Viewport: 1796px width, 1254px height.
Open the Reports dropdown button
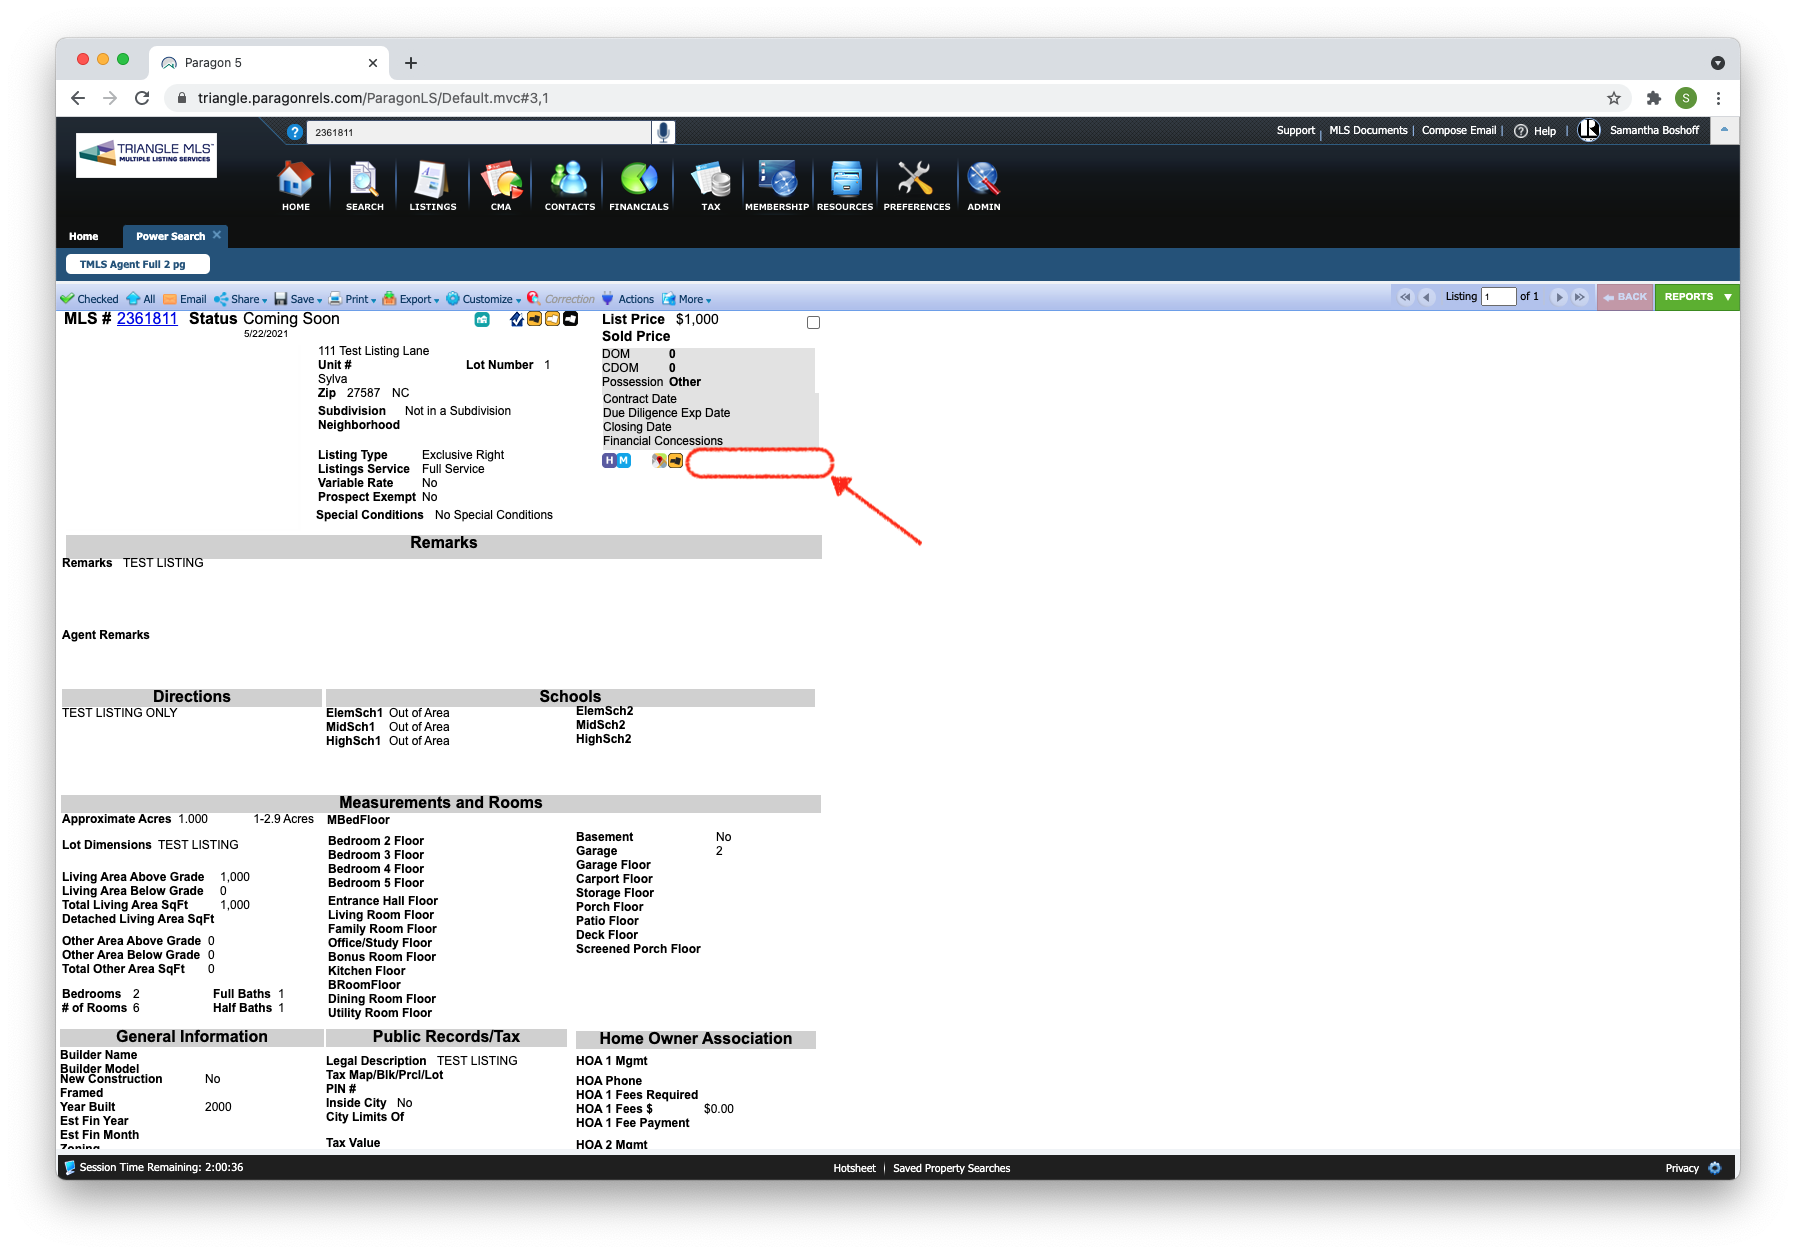1697,297
